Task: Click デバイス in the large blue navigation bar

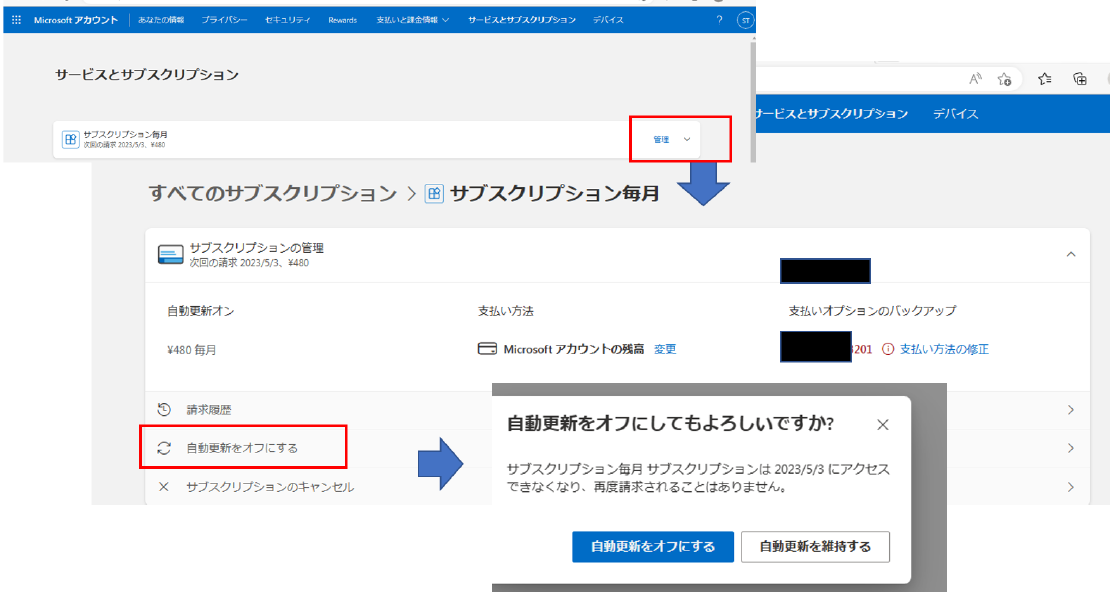Action: click(x=955, y=114)
